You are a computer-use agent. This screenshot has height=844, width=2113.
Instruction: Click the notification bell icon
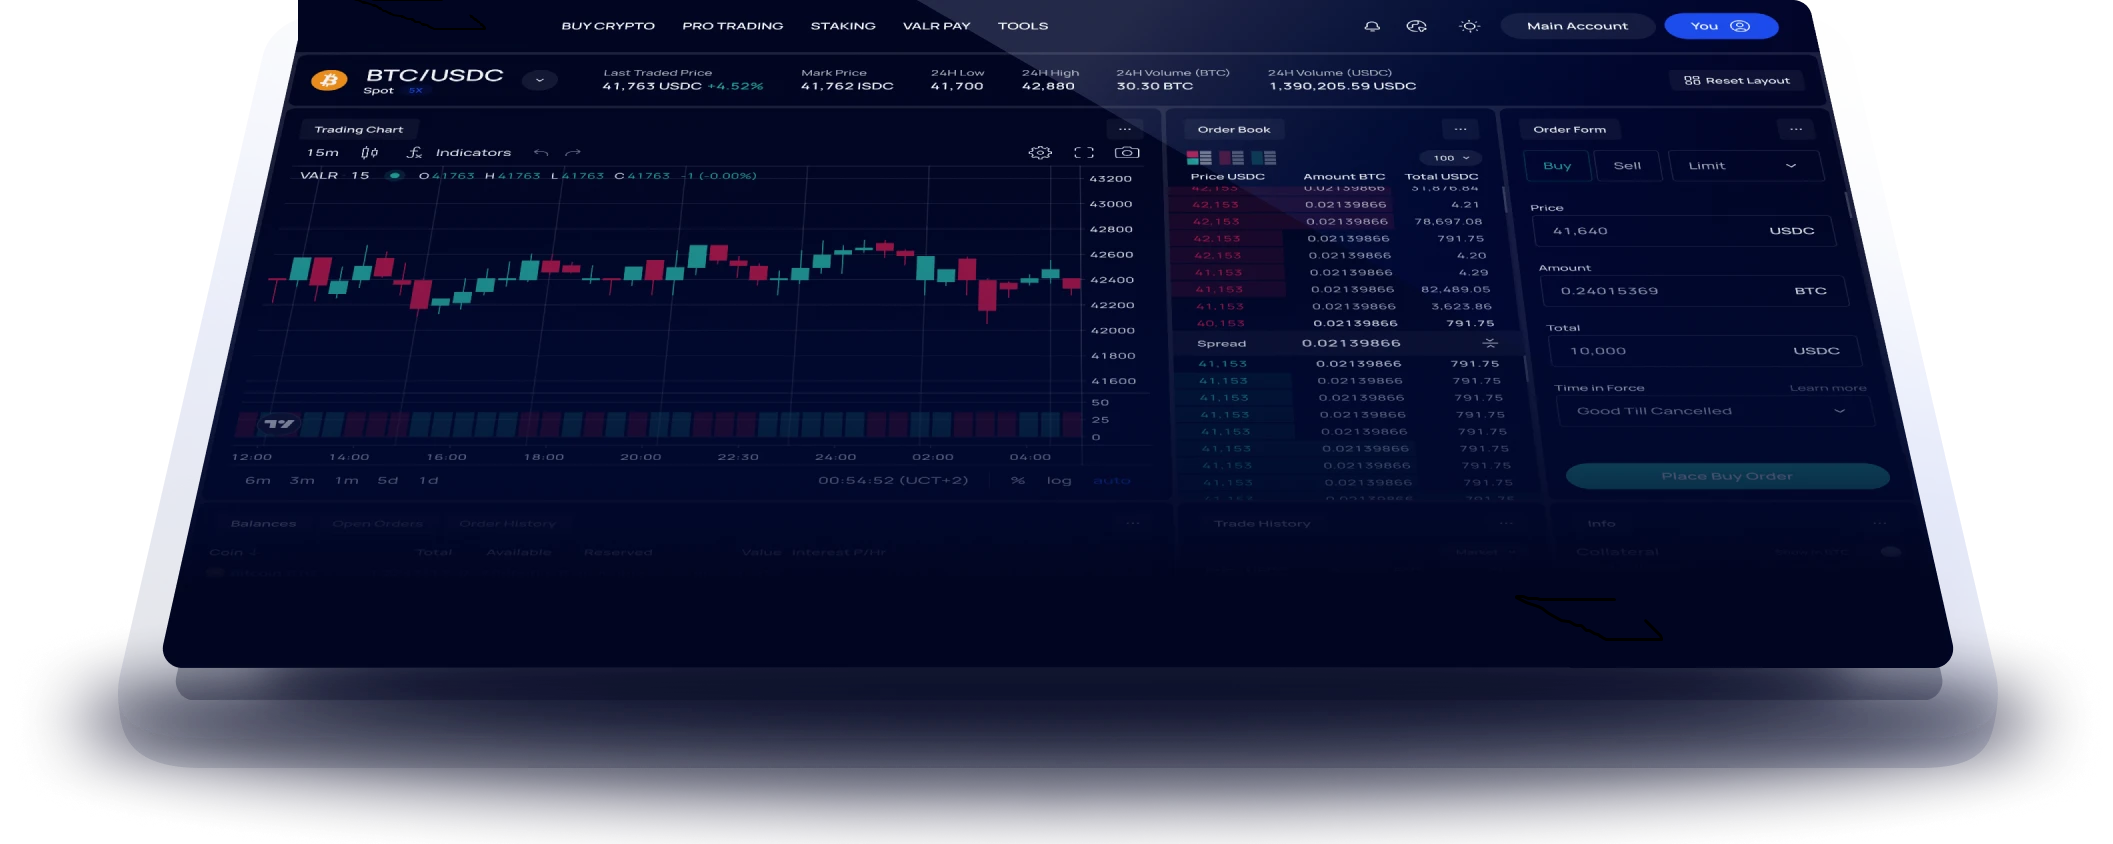(1372, 27)
